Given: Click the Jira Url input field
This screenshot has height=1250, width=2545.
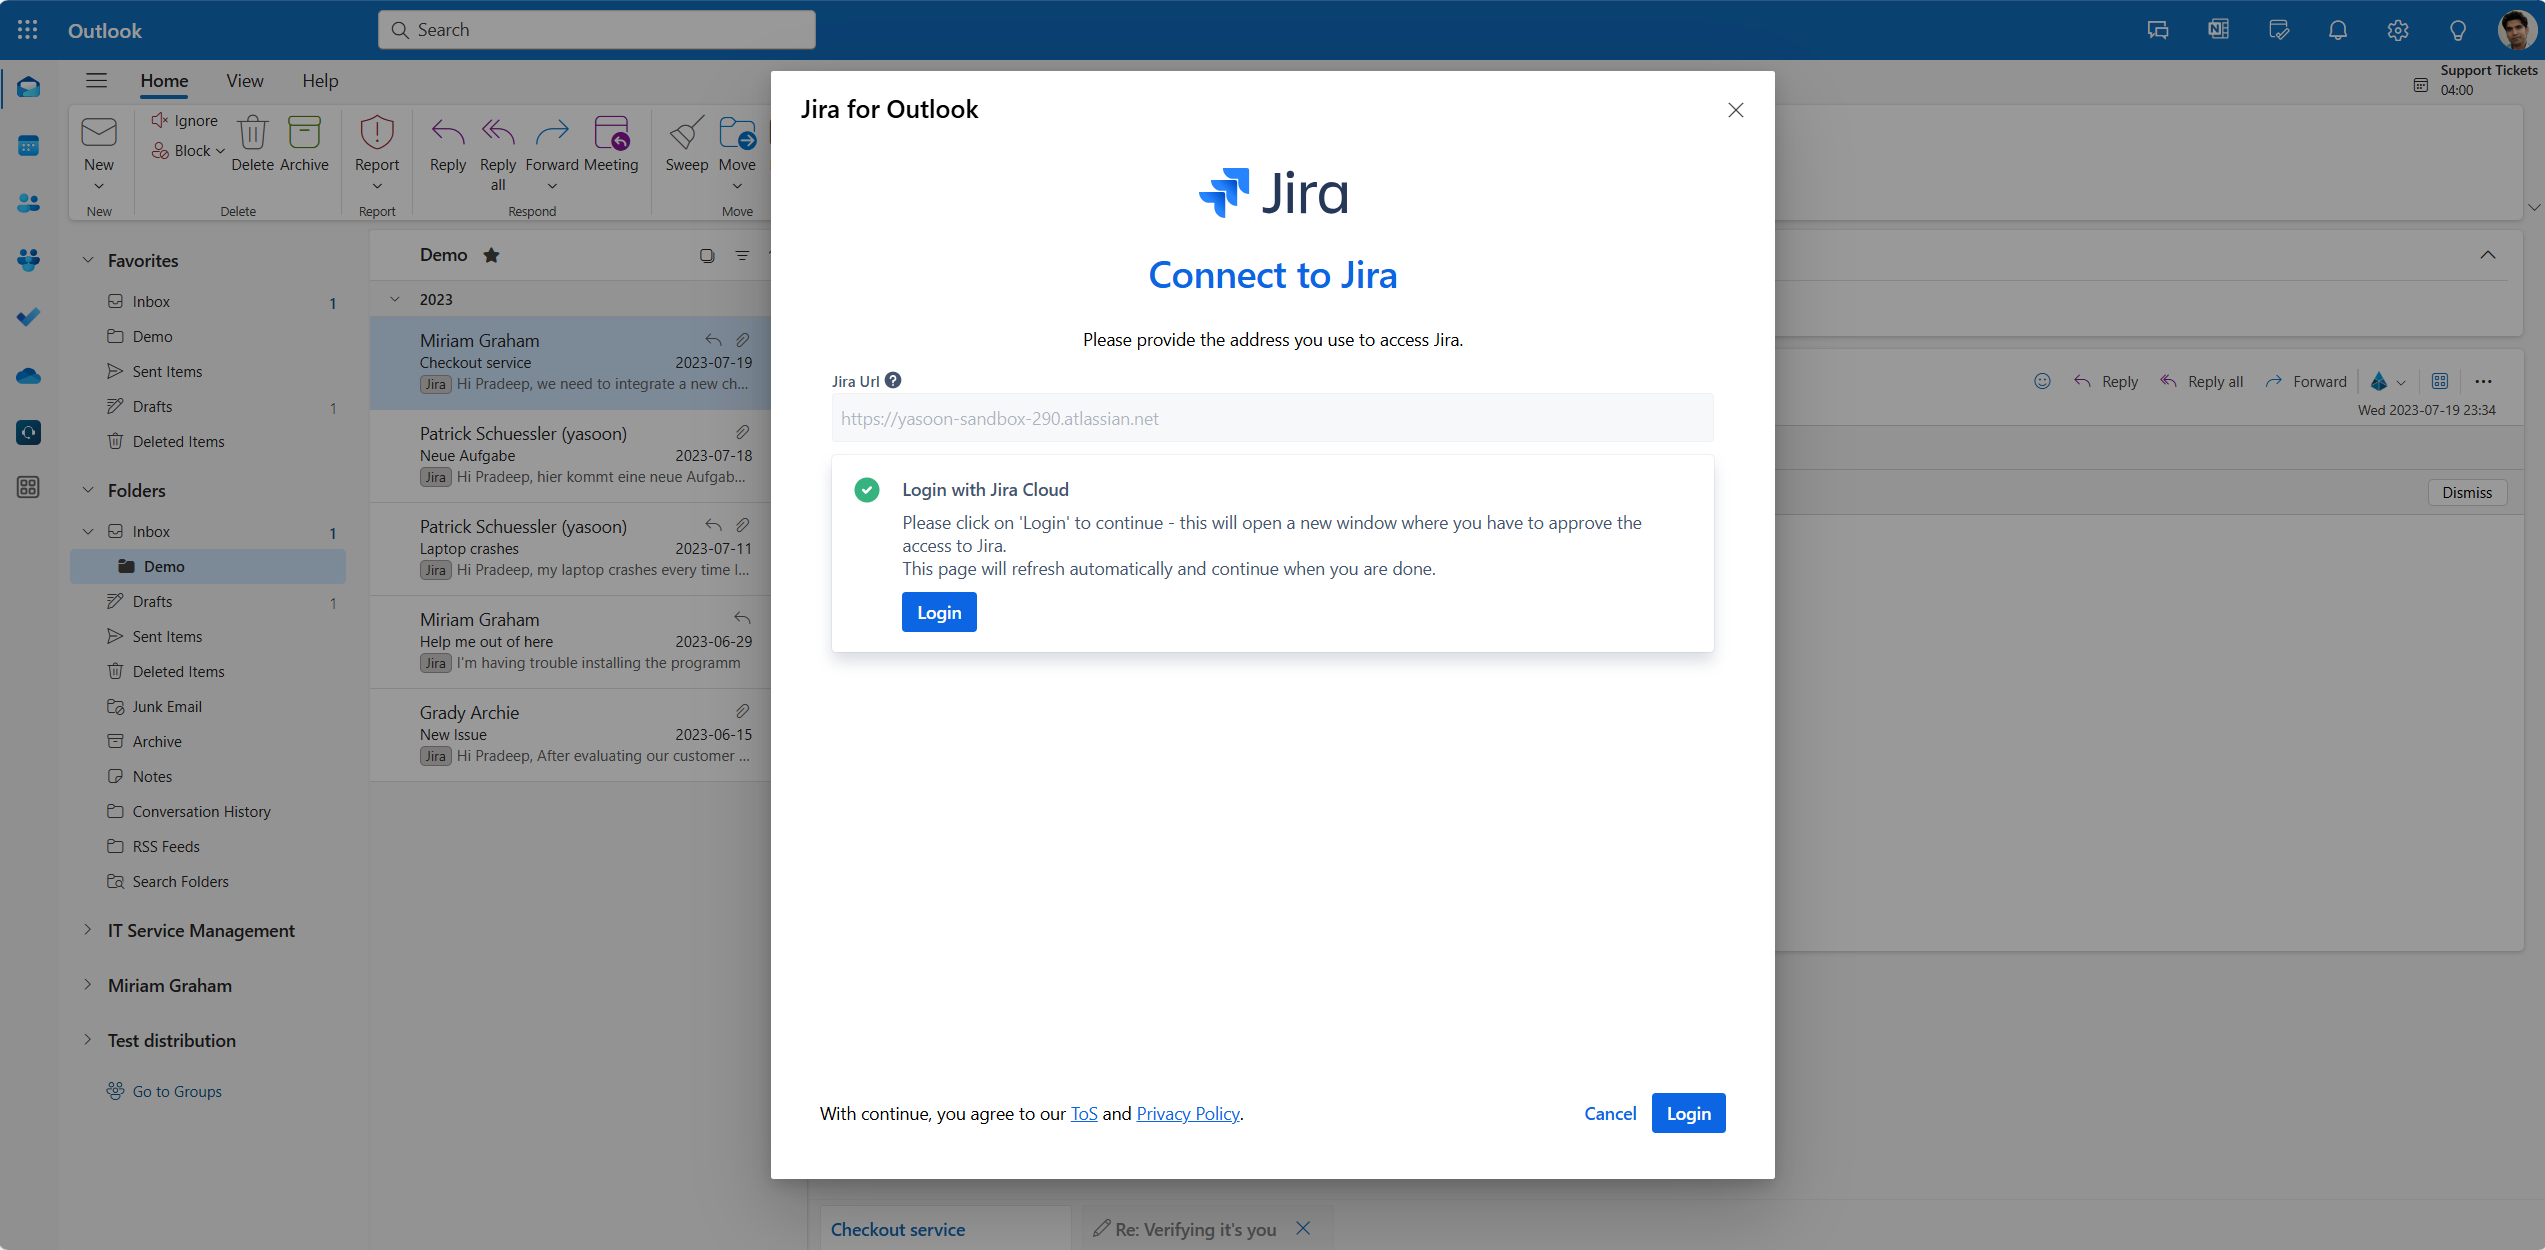Looking at the screenshot, I should [1272, 418].
